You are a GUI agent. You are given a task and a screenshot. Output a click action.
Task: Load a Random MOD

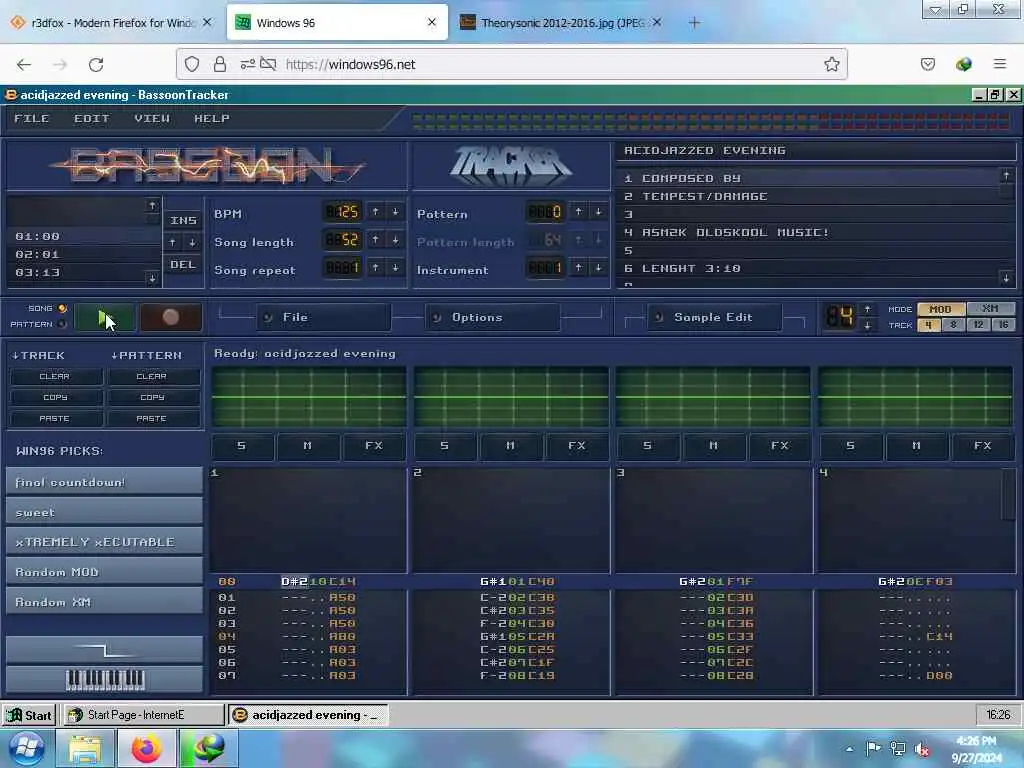pyautogui.click(x=104, y=572)
